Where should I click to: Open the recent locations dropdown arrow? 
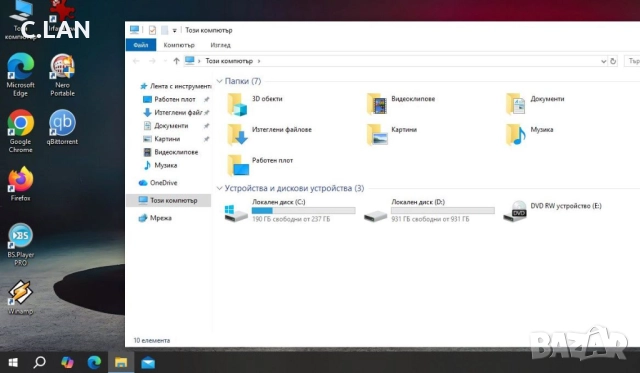(x=165, y=61)
